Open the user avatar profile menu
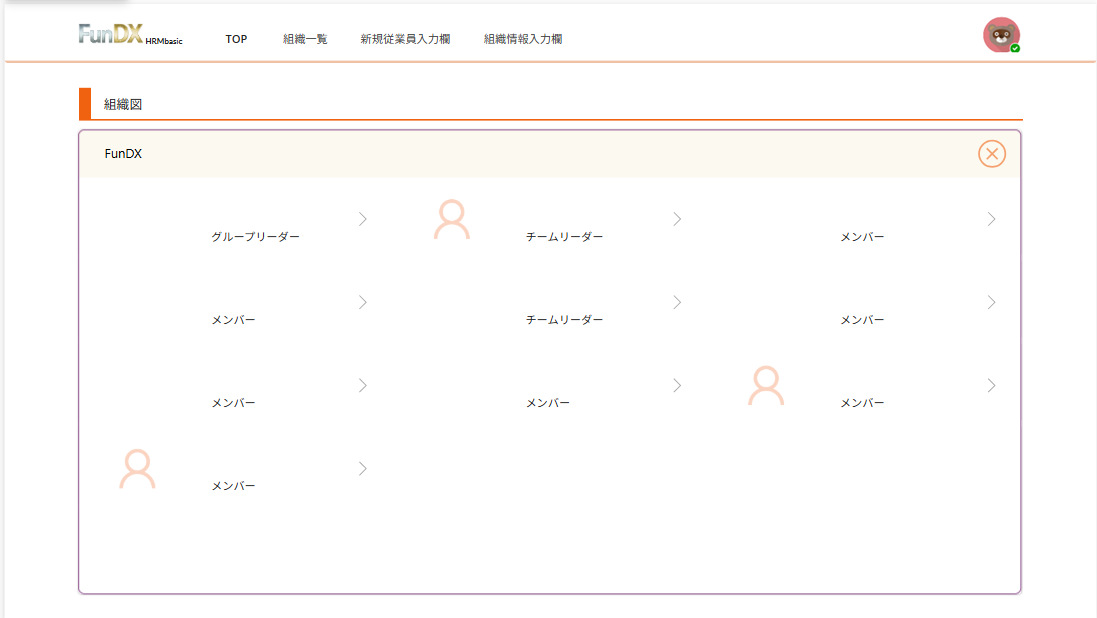 click(x=1000, y=35)
